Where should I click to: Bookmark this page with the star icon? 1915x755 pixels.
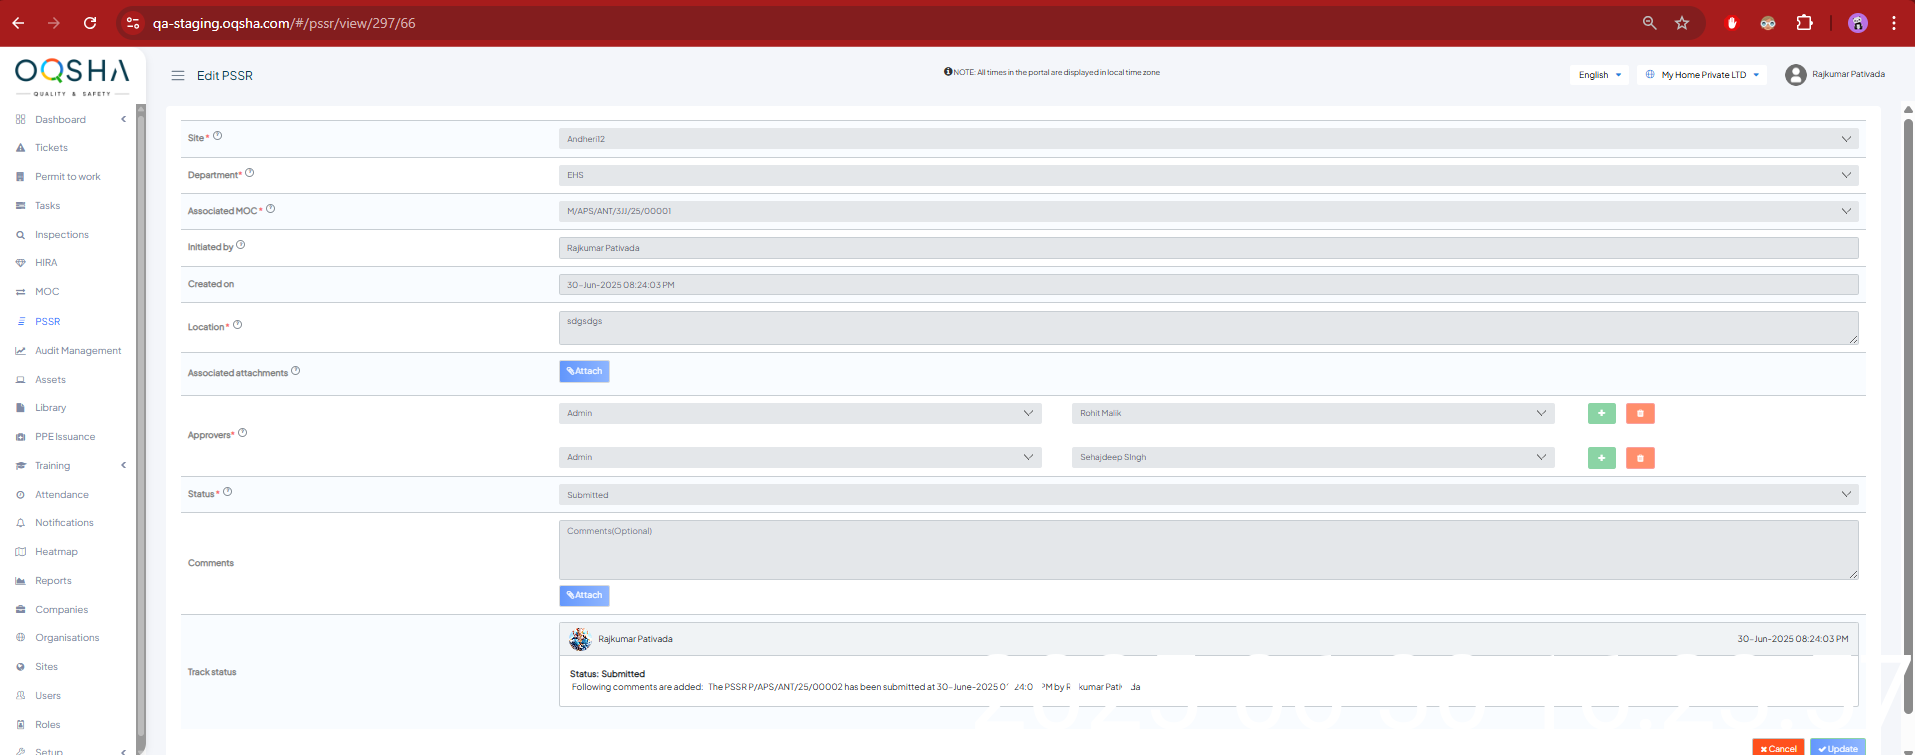pos(1682,23)
